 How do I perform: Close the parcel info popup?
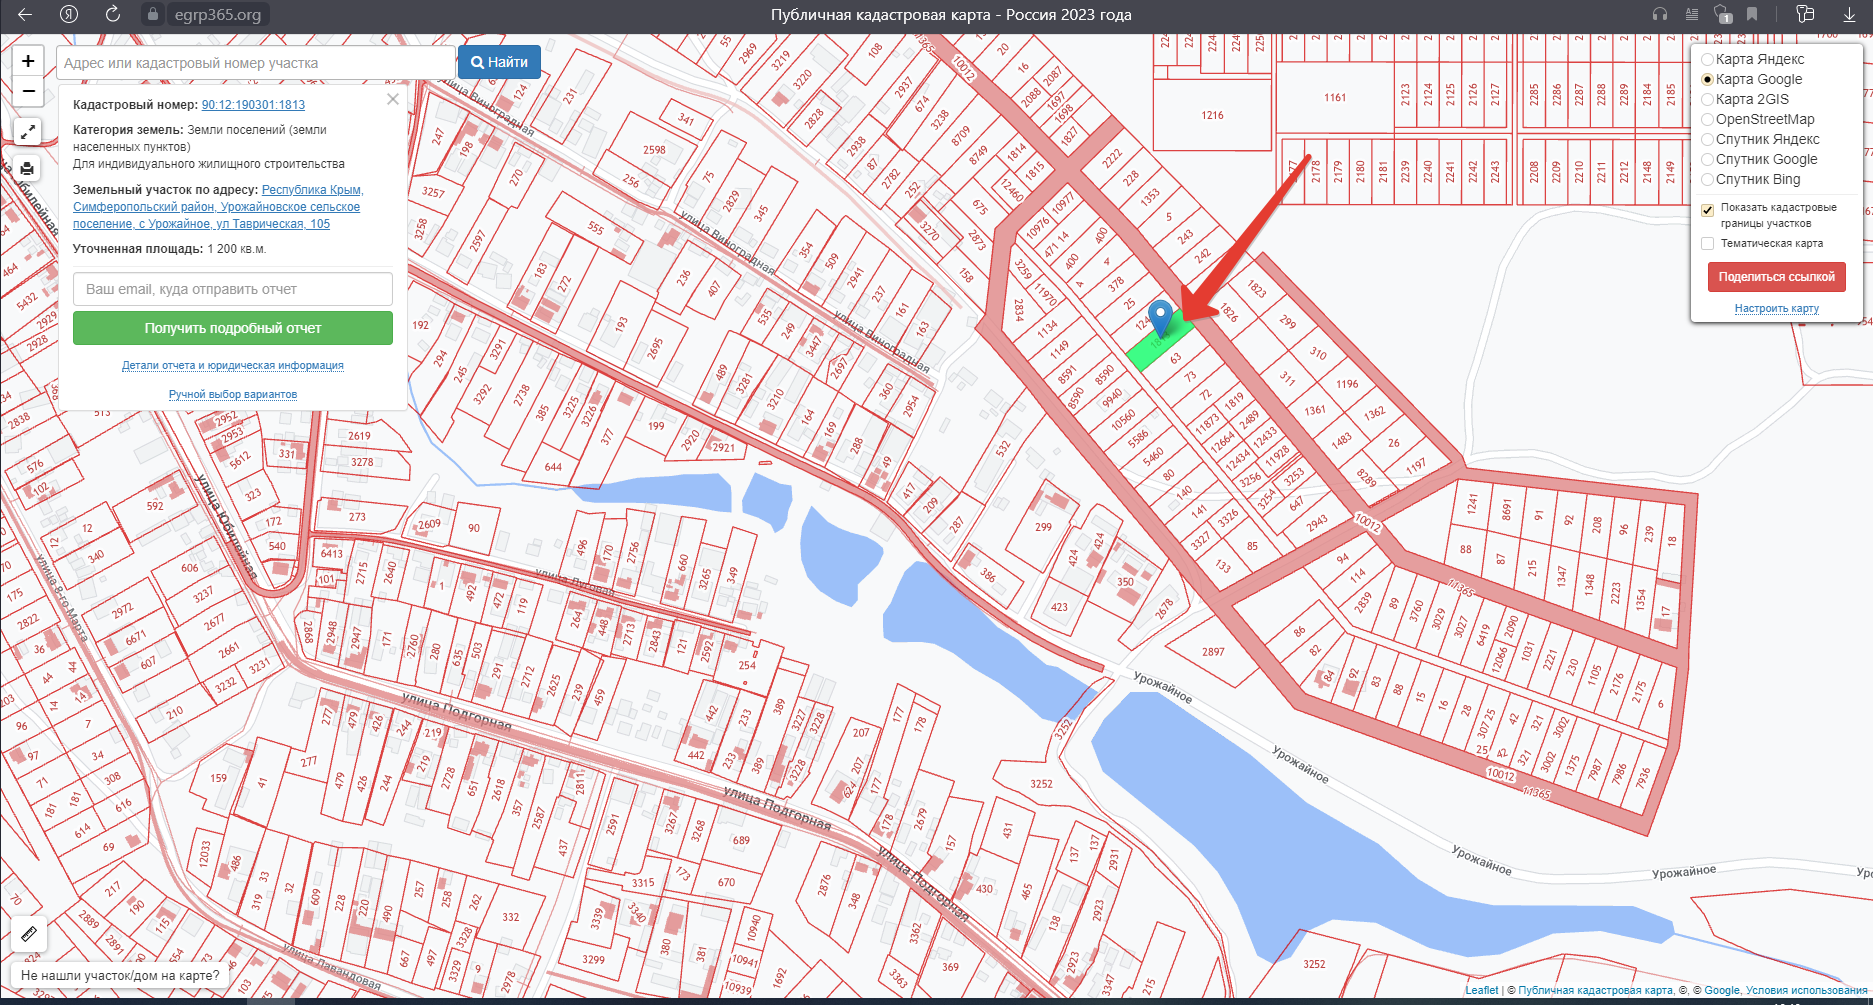pyautogui.click(x=393, y=99)
